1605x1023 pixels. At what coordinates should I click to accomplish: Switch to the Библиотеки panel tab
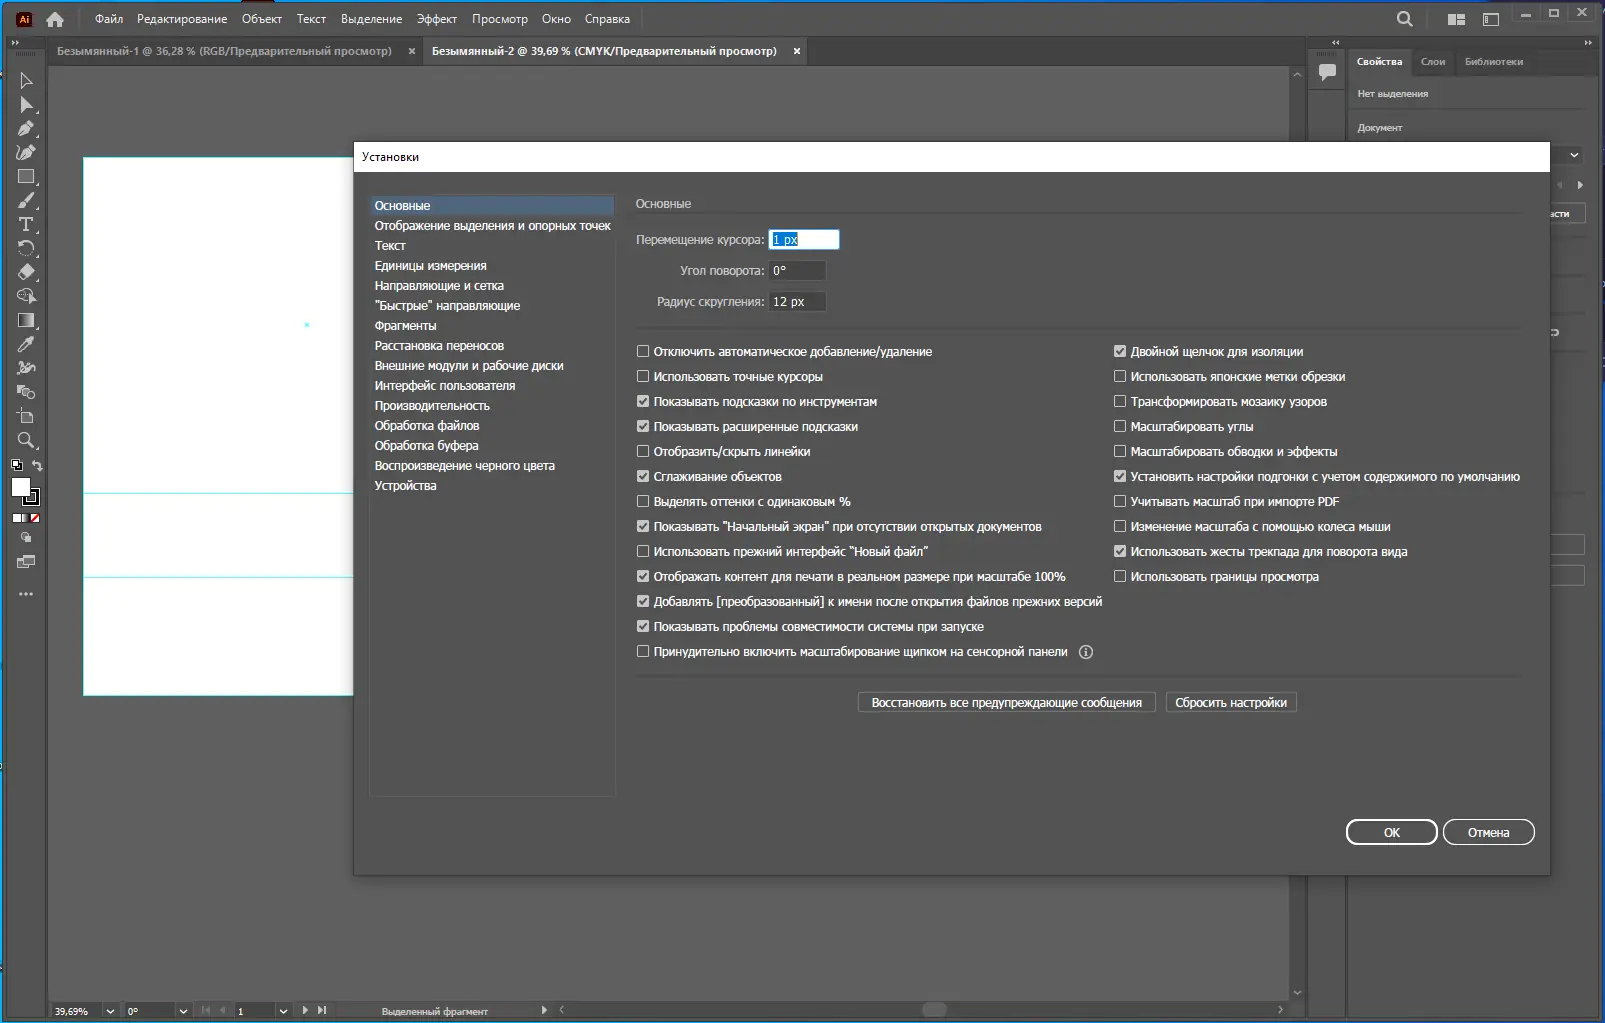tap(1494, 62)
